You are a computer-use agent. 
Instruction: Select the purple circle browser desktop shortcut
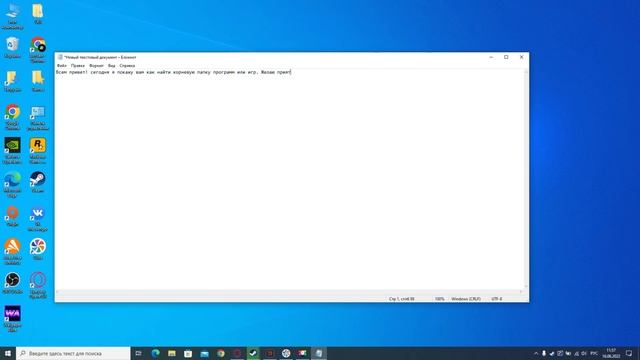click(x=38, y=286)
